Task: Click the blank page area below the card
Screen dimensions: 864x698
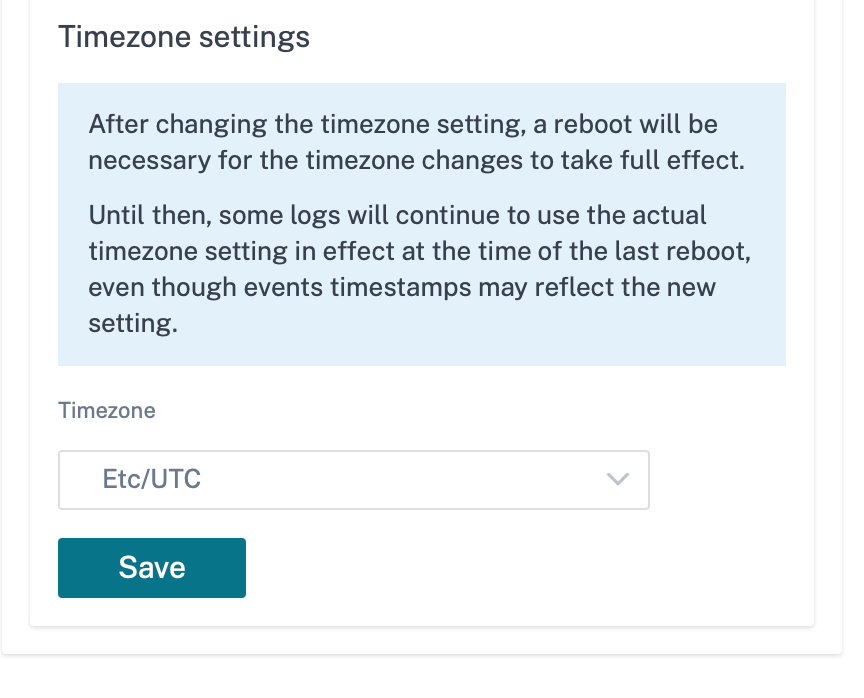Action: pos(422,677)
